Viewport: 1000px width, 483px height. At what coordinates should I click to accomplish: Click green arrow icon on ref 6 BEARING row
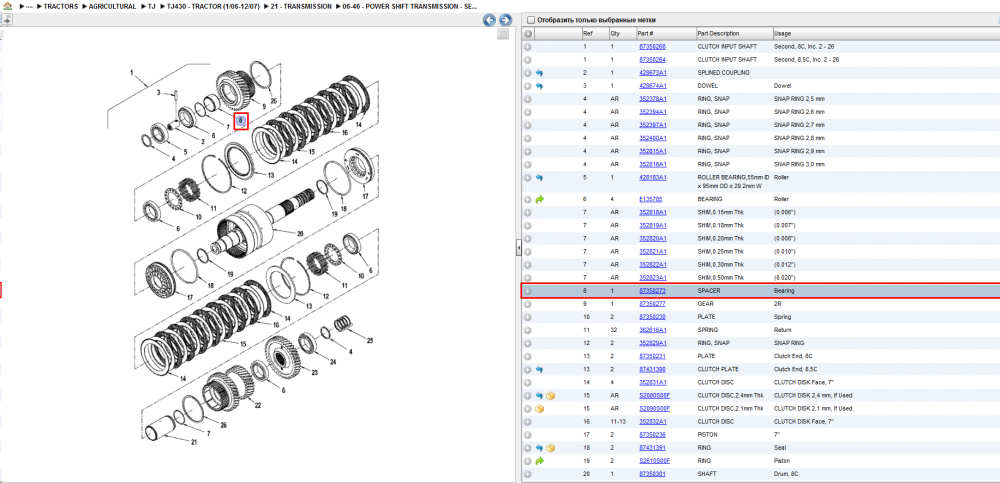pos(540,199)
